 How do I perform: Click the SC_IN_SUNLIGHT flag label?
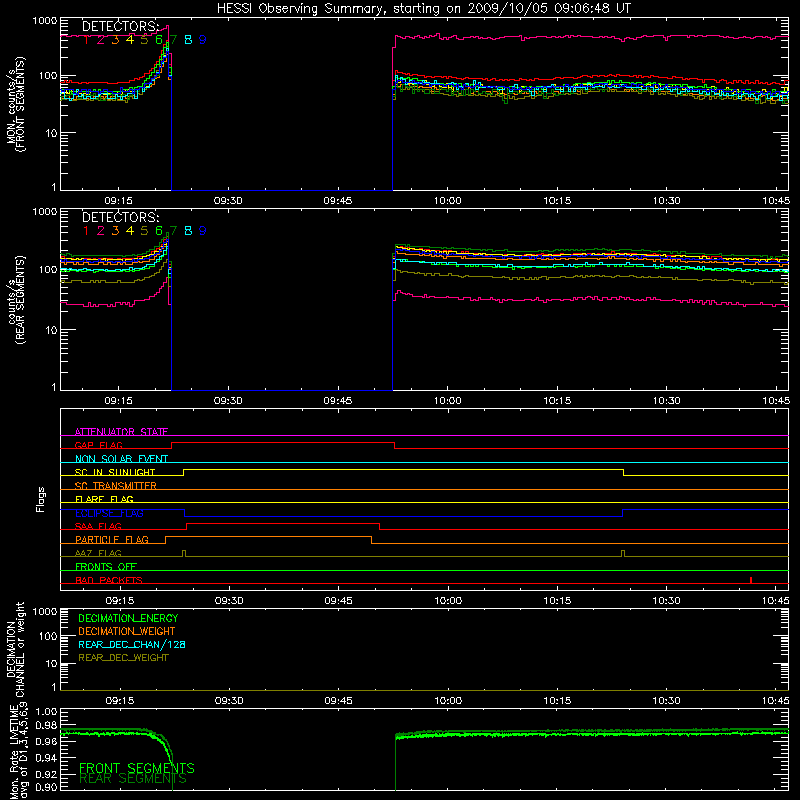pos(115,472)
